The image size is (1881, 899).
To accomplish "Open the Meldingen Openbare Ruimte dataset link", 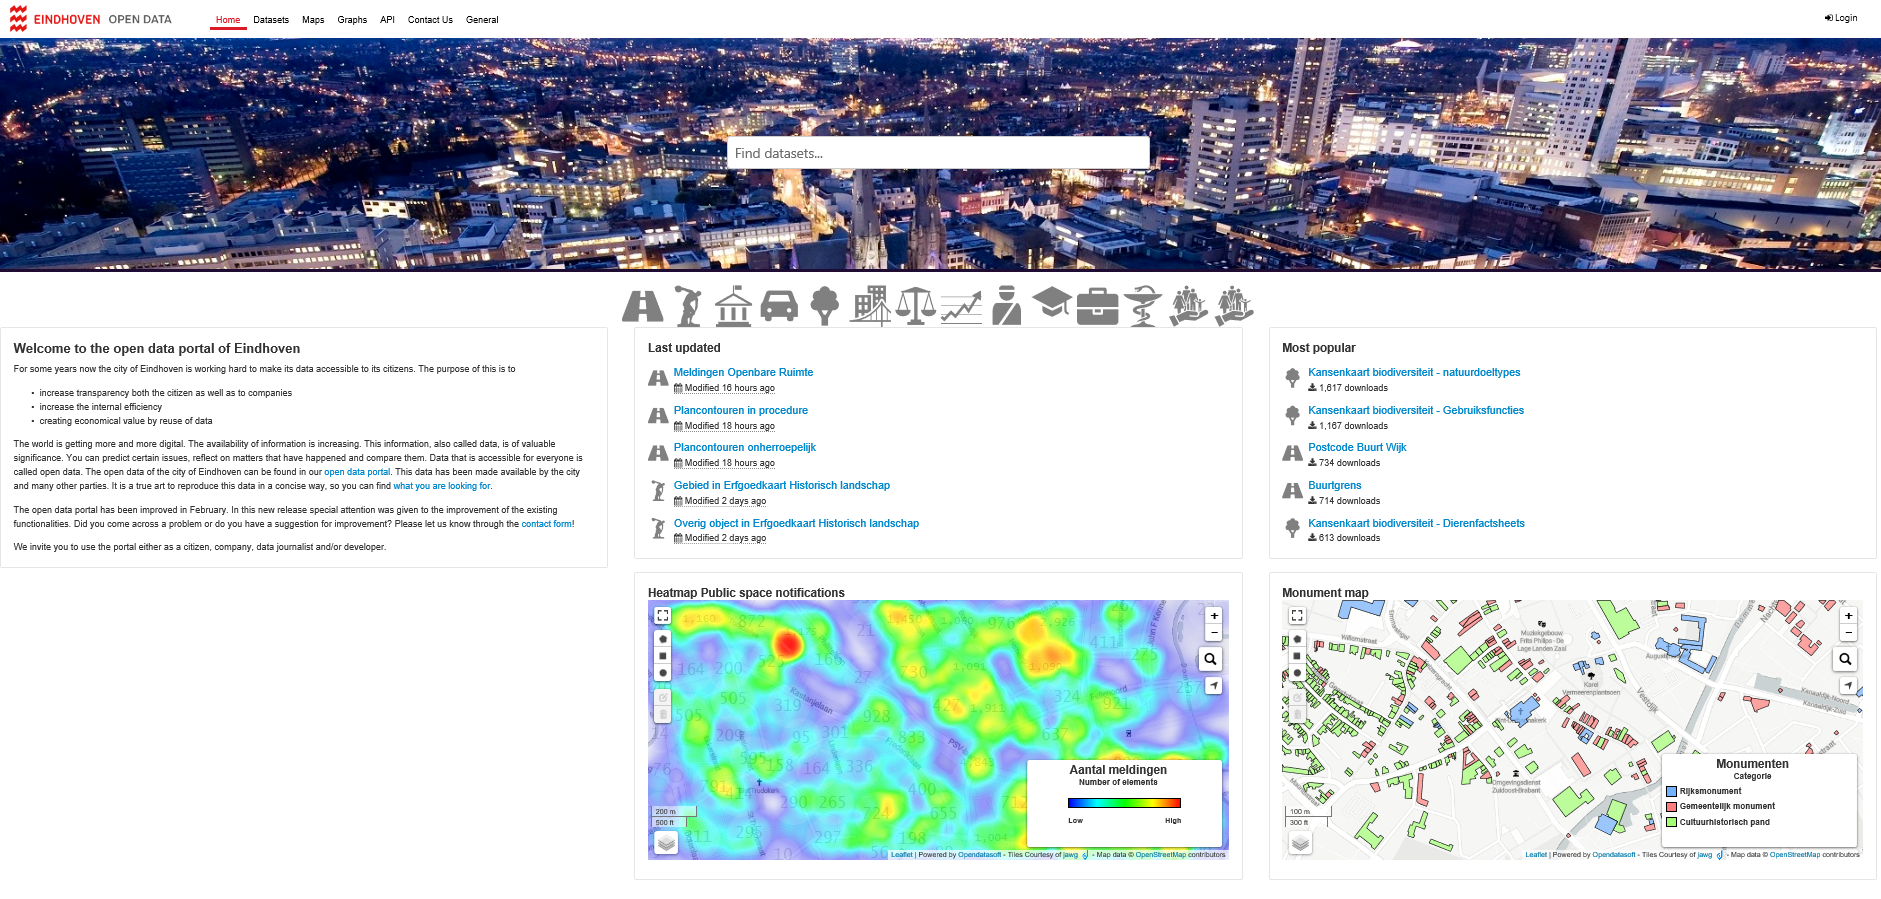I will (743, 372).
